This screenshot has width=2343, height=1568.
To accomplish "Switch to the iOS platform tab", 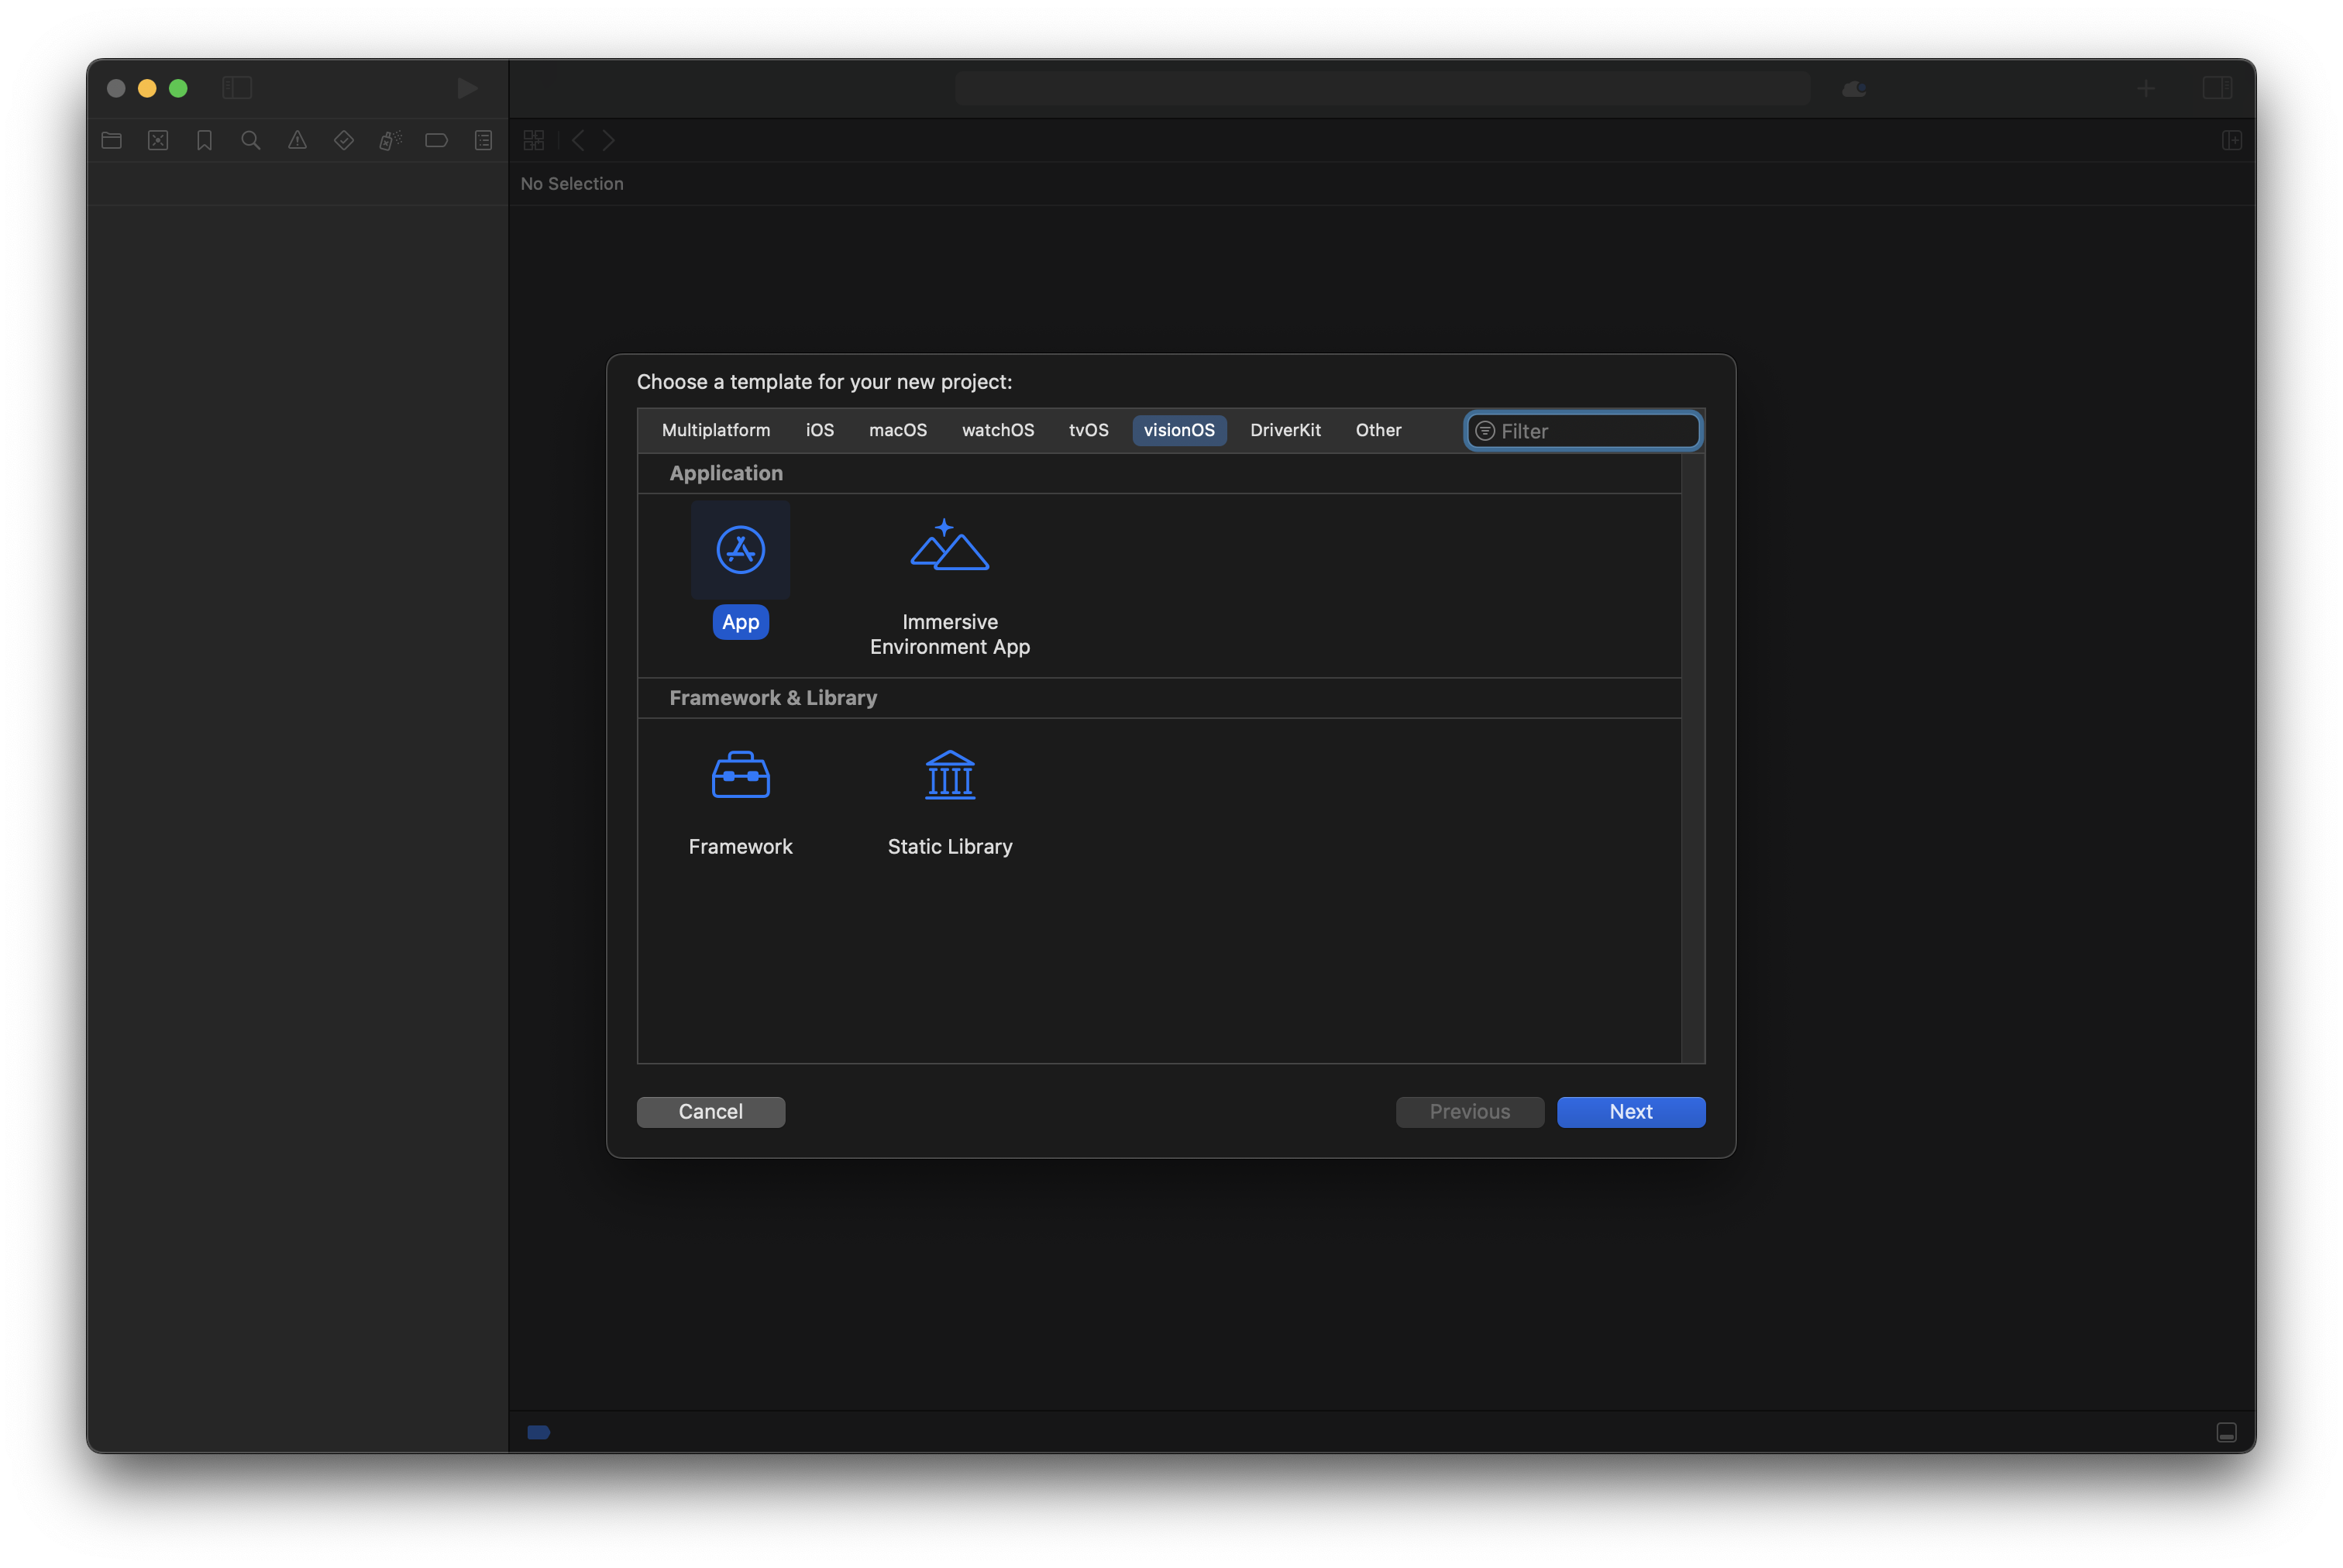I will click(x=819, y=430).
